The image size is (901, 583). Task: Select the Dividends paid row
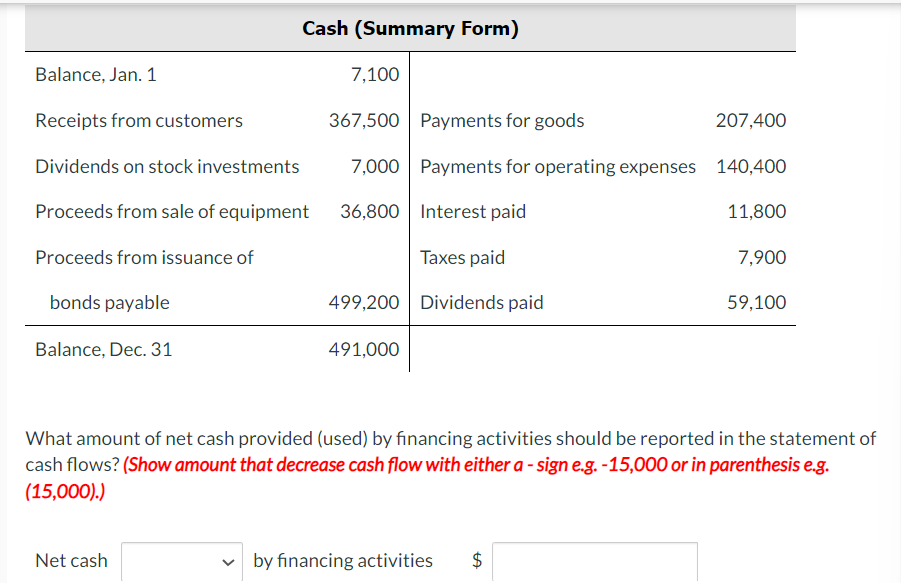(x=481, y=302)
